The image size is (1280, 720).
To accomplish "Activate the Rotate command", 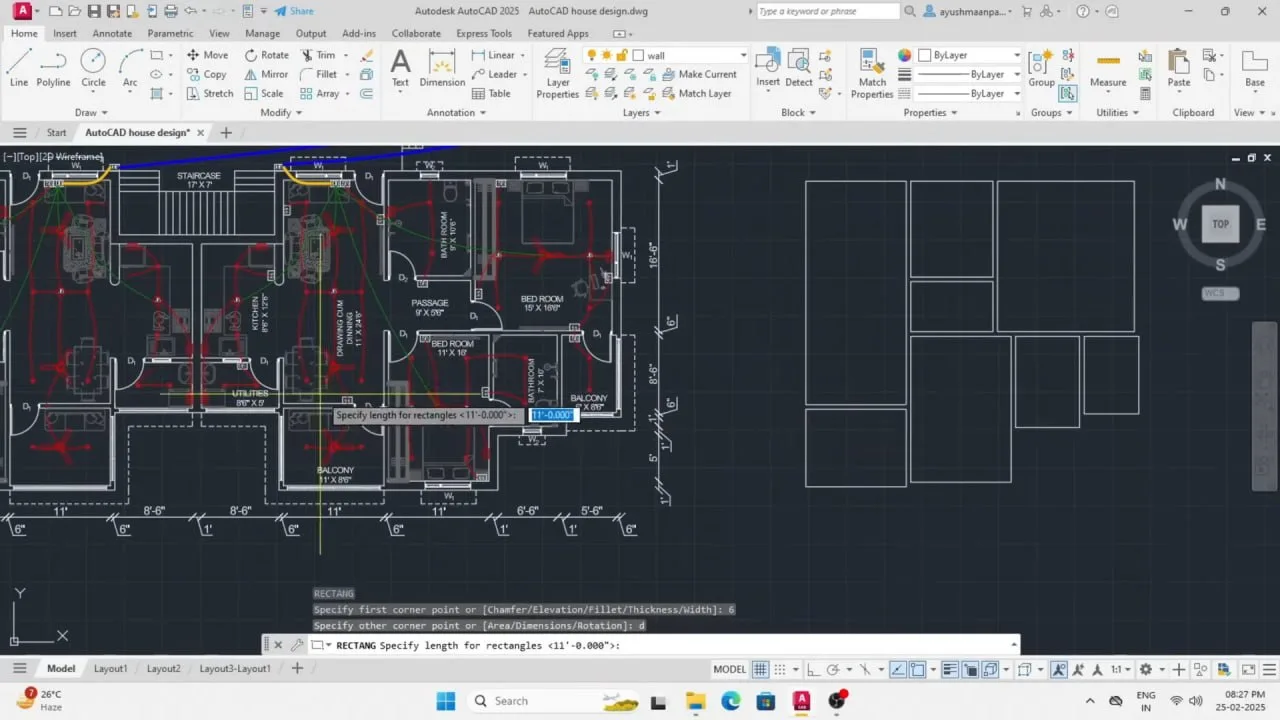I will coord(266,55).
